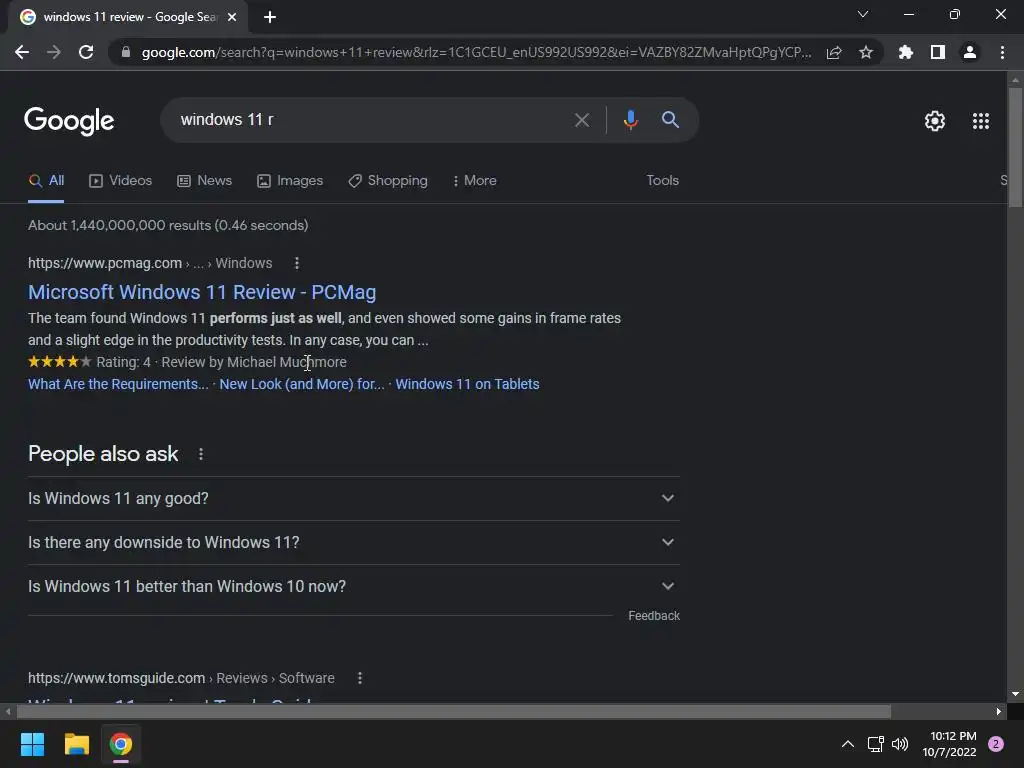Open About this result for PCMag

click(296, 263)
